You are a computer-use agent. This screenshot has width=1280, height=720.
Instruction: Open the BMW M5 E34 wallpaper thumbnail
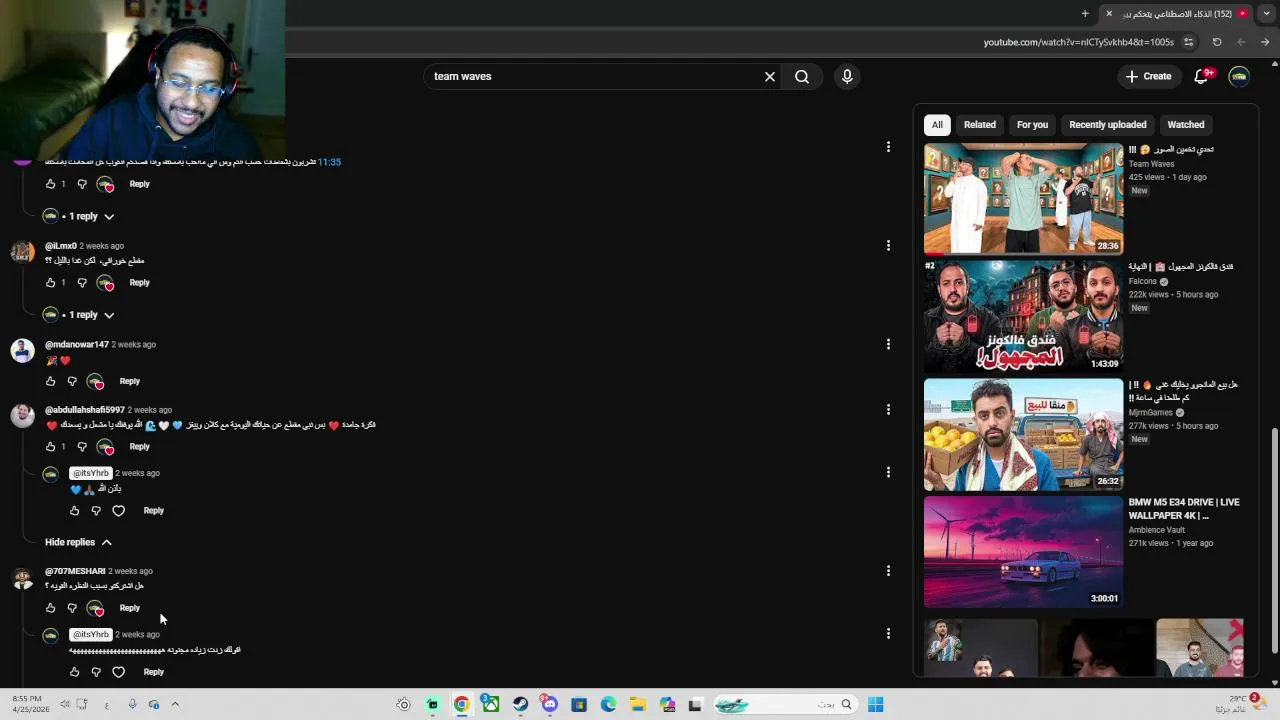(1023, 552)
